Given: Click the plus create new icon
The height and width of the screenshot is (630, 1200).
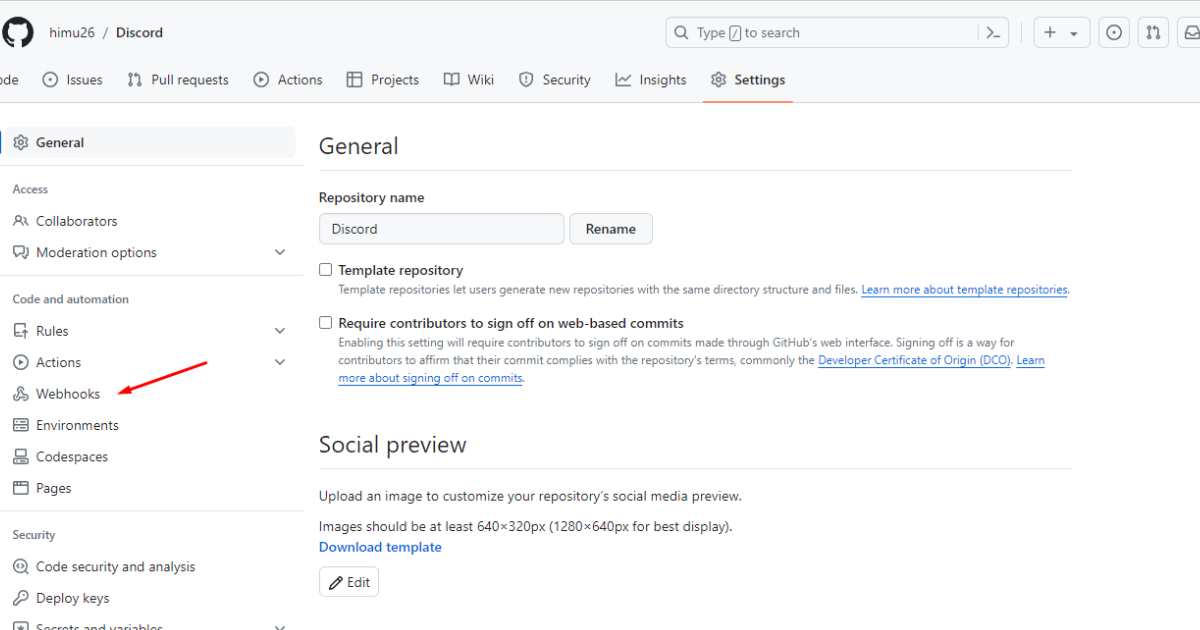Looking at the screenshot, I should point(1050,33).
